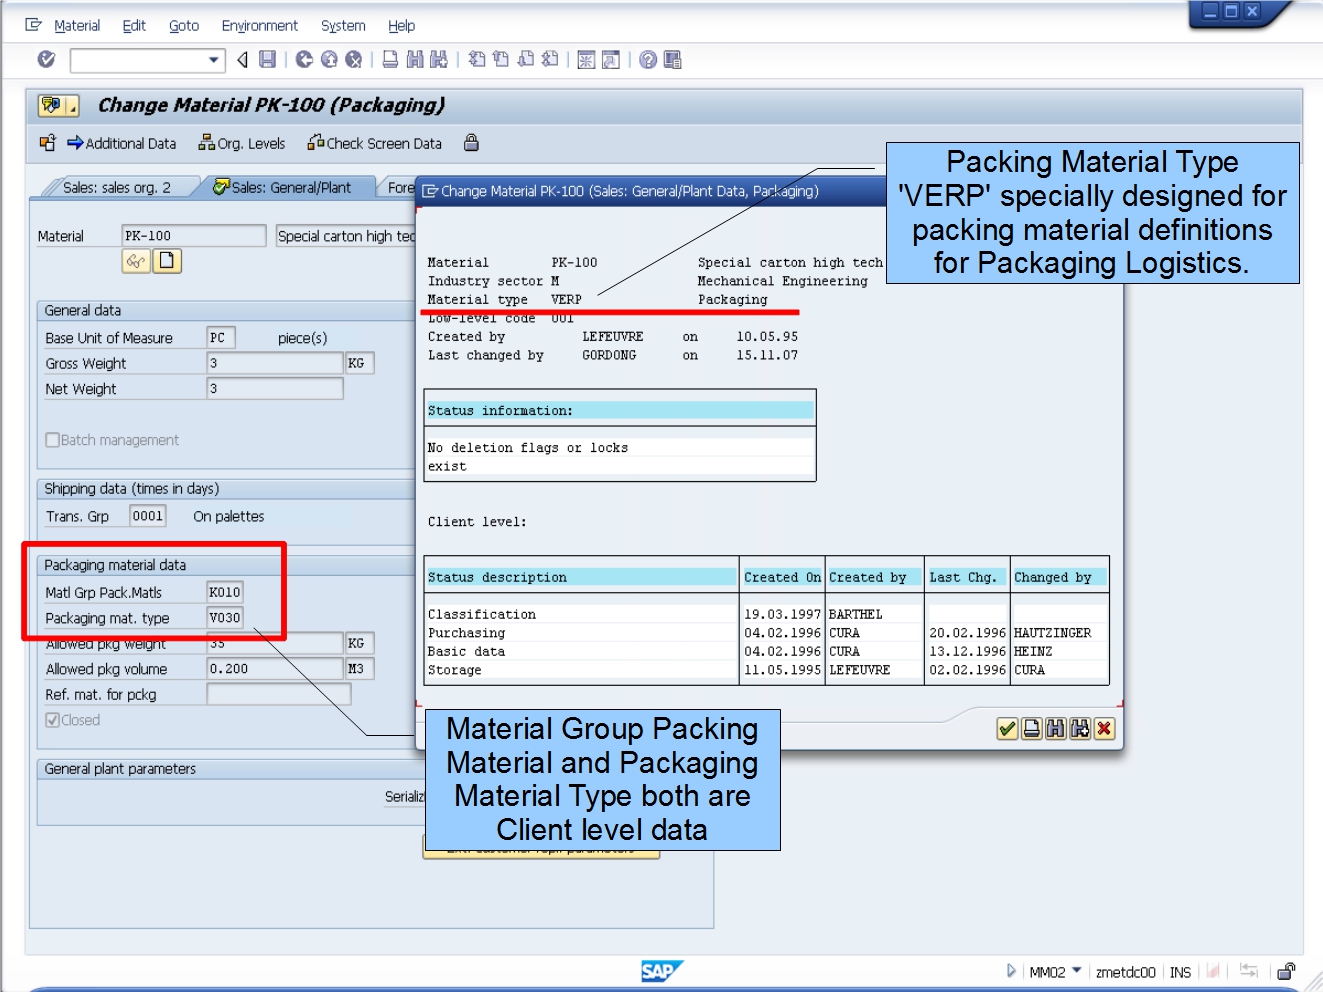1323x992 pixels.
Task: Cancel the popup using the red X icon
Action: point(1103,729)
